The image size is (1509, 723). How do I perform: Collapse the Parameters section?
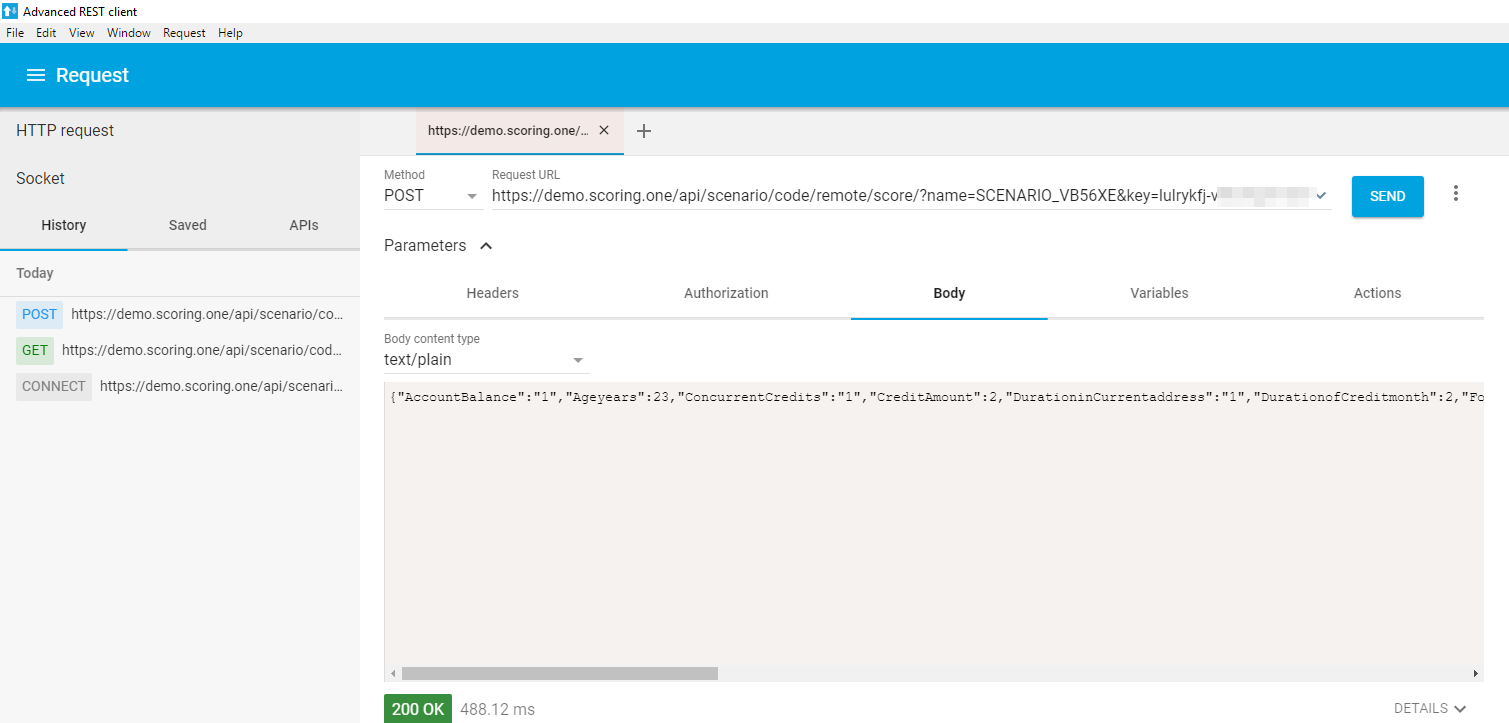point(486,246)
